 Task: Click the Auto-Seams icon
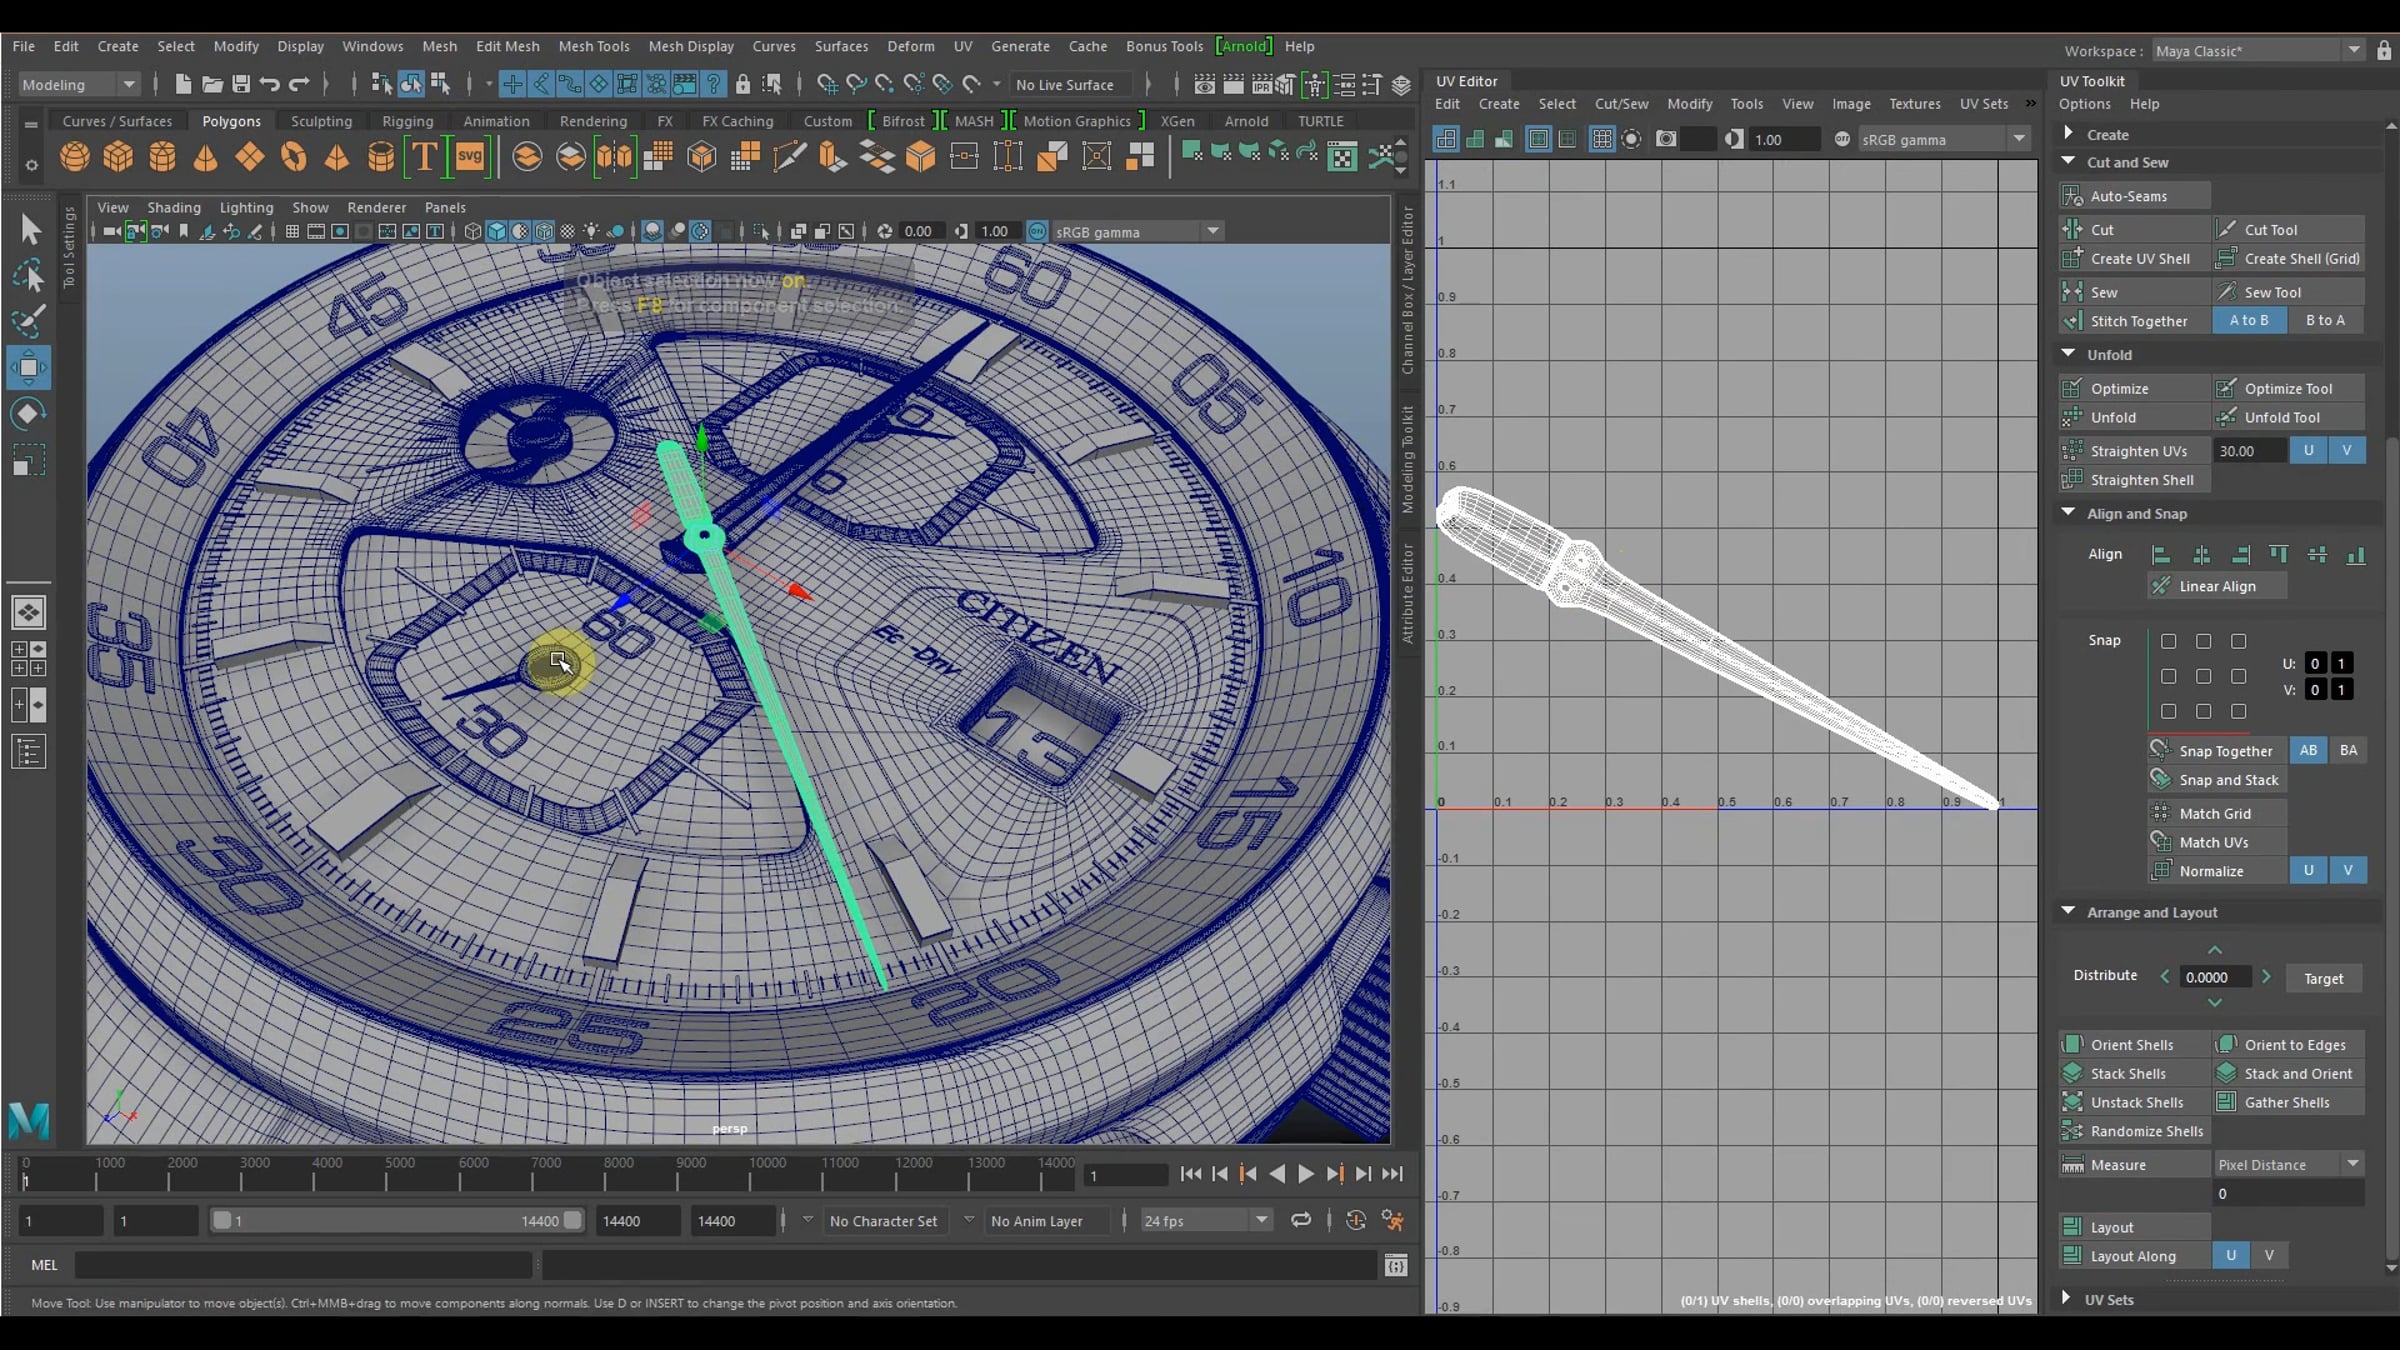click(2072, 196)
